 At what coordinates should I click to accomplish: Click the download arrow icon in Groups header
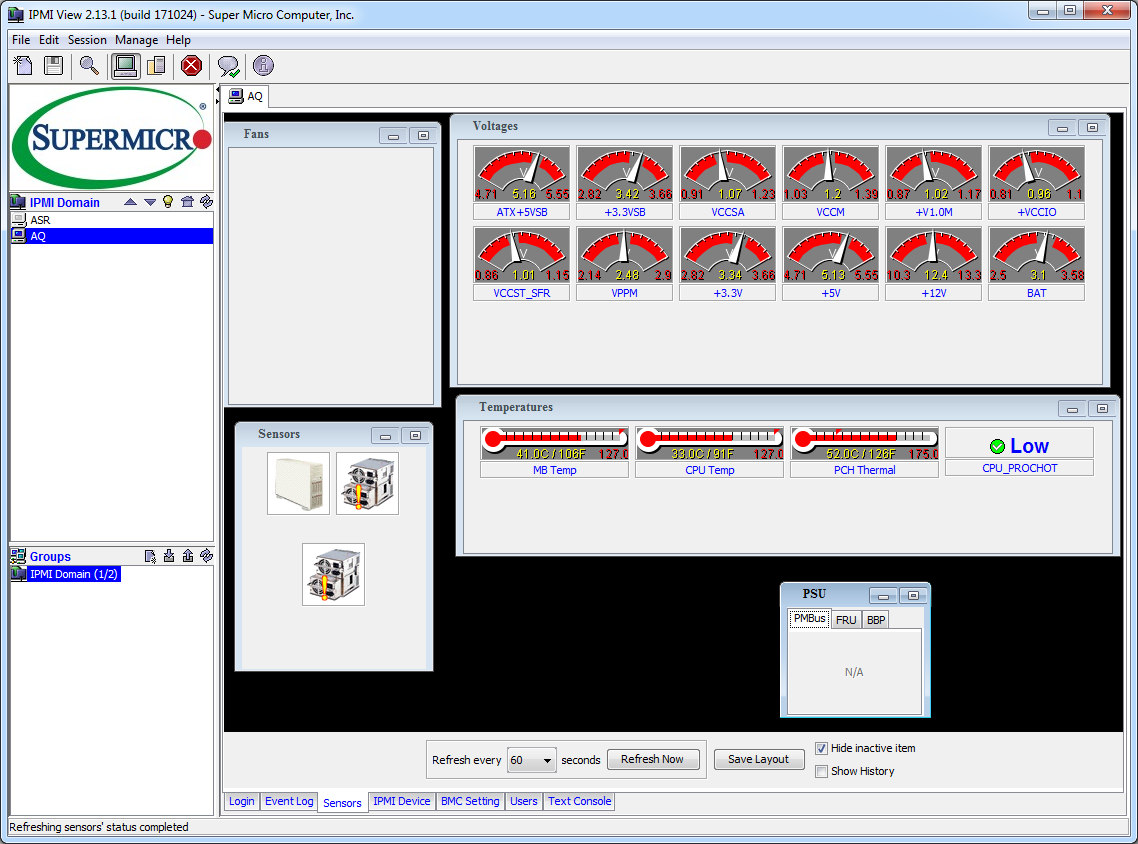click(169, 556)
